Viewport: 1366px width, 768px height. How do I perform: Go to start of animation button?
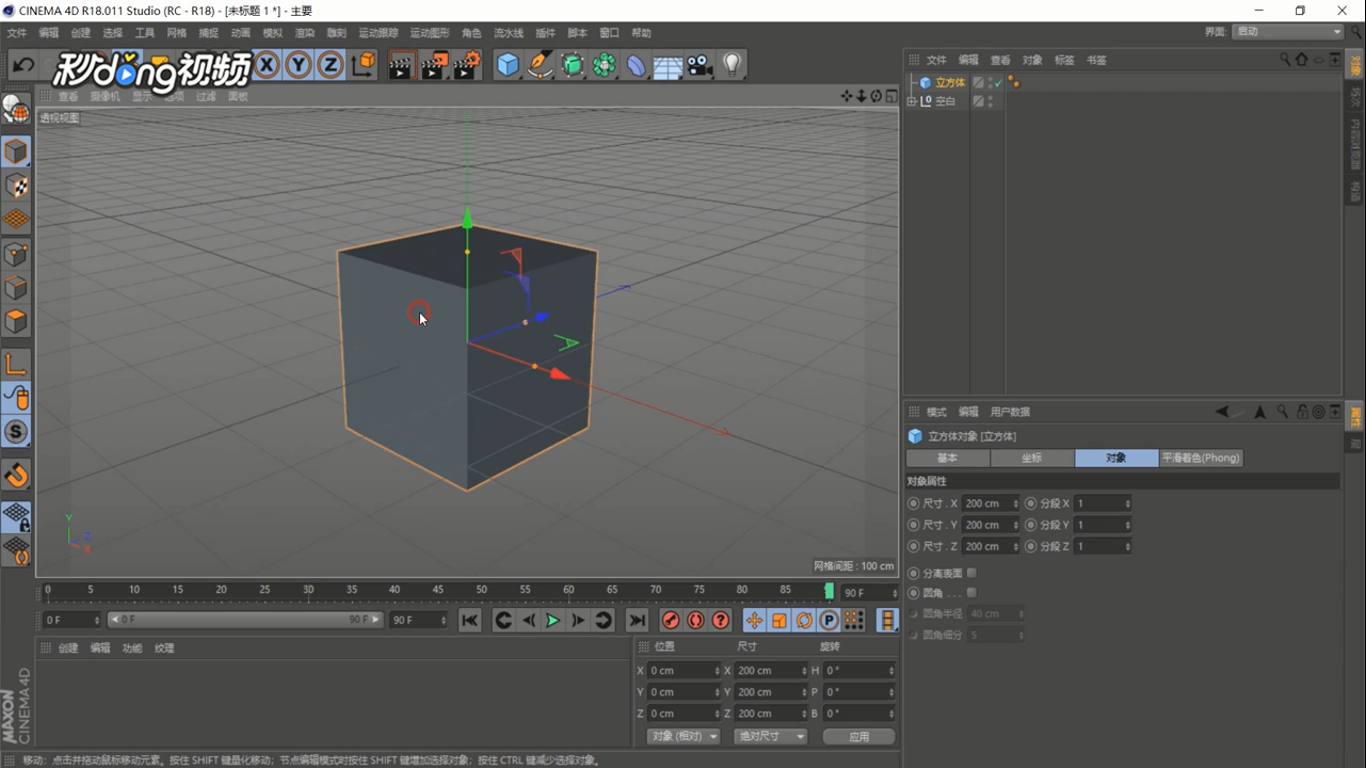(470, 621)
